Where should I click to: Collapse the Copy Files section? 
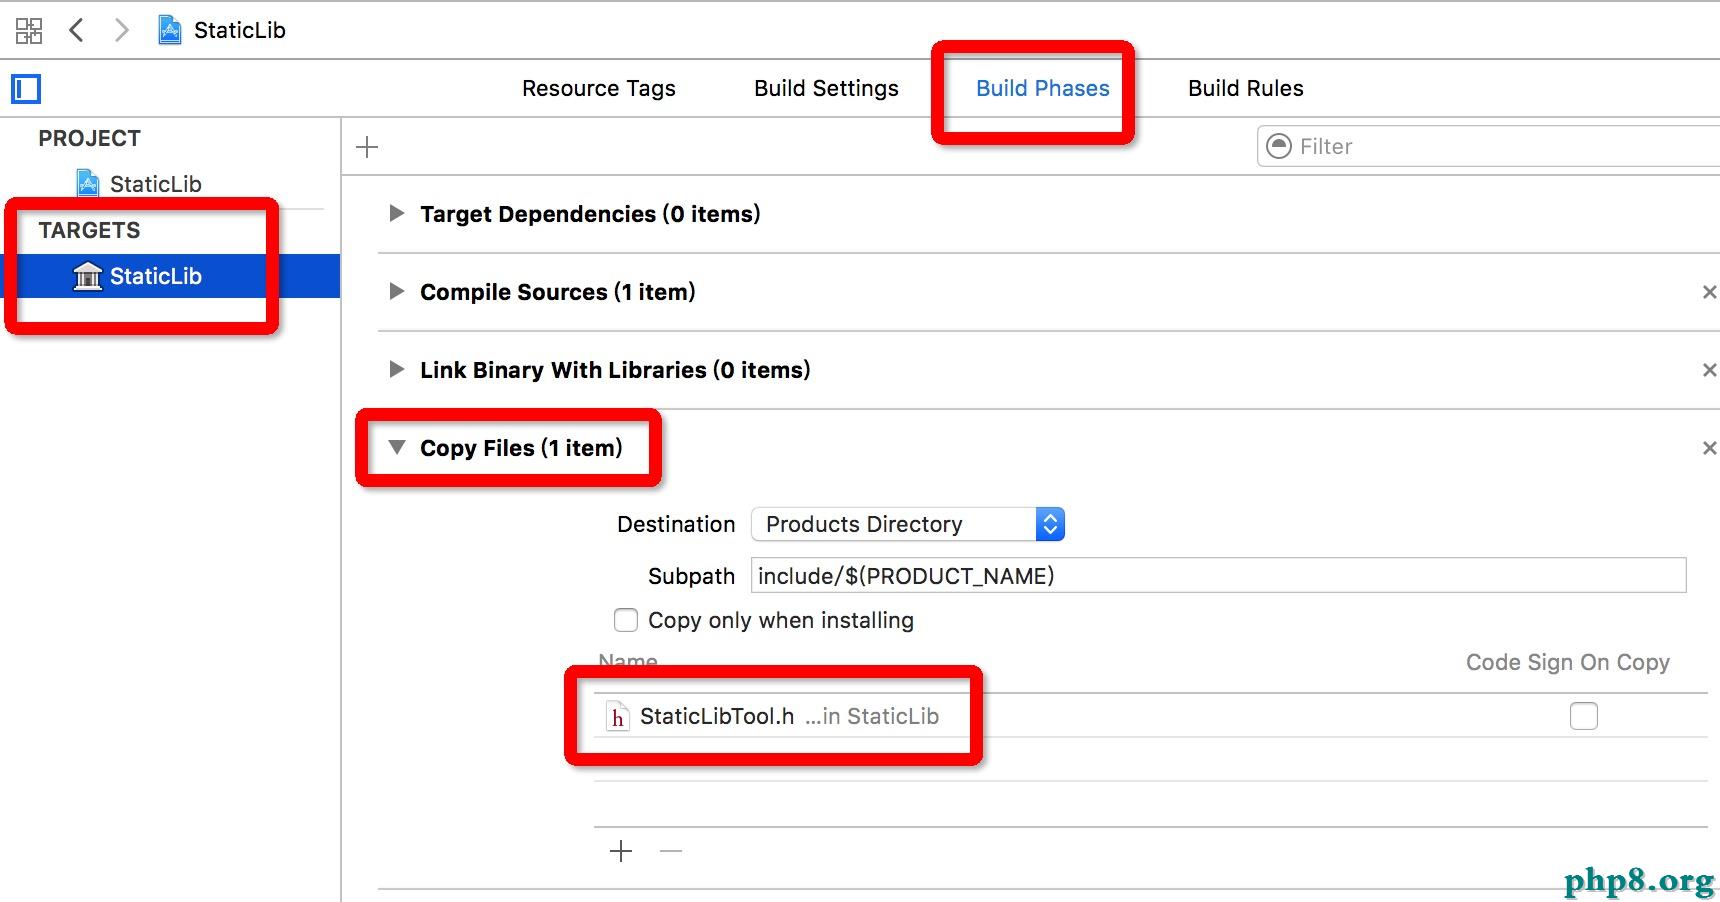pos(397,447)
